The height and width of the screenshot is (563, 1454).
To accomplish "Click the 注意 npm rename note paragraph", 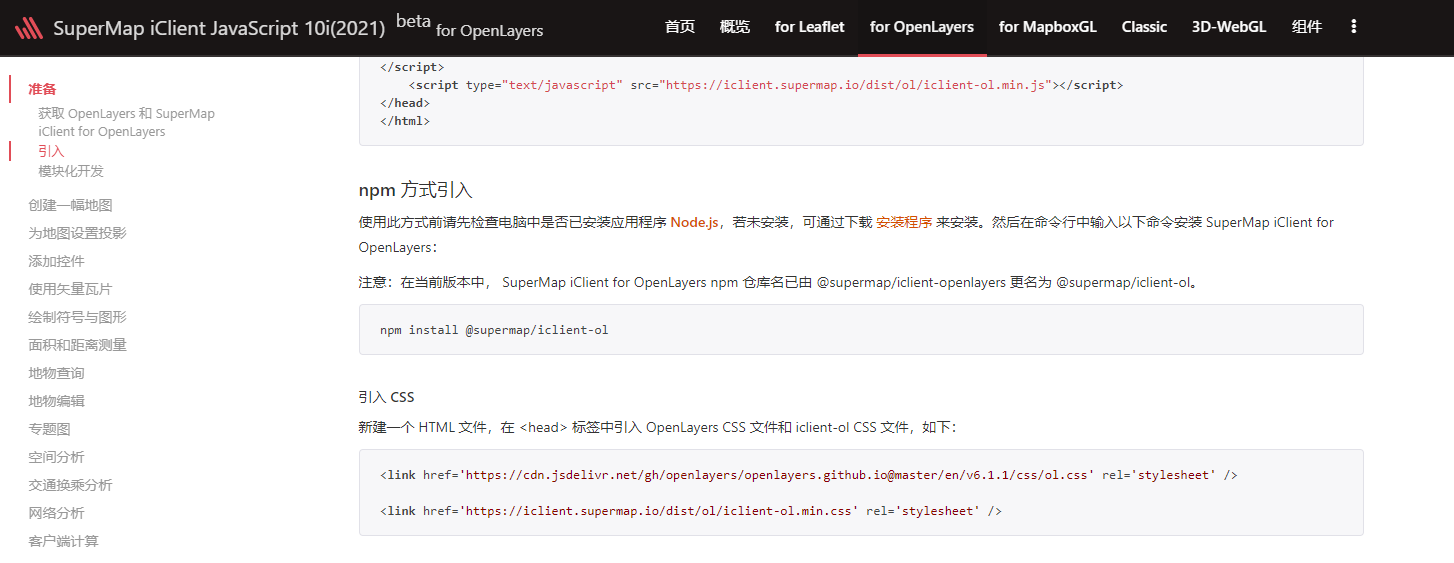I will (779, 282).
